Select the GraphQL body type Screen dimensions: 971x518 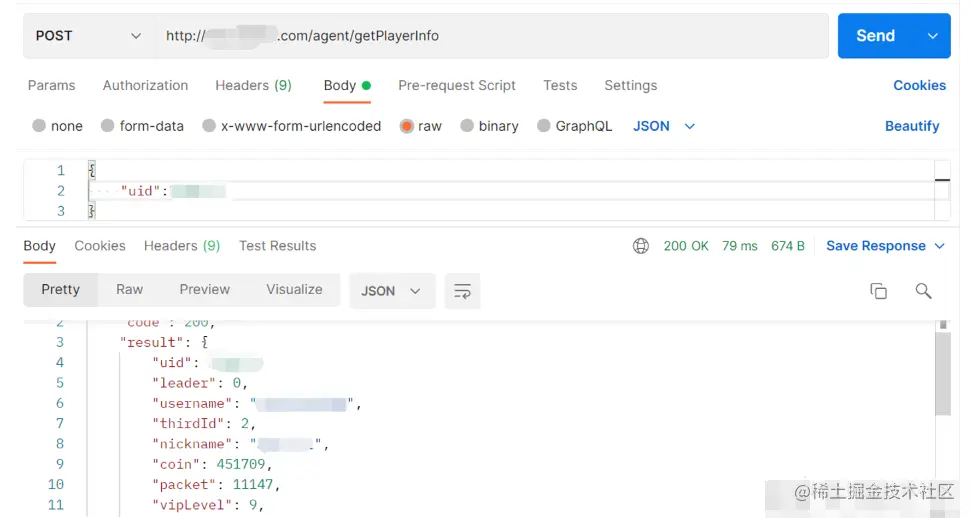click(575, 126)
